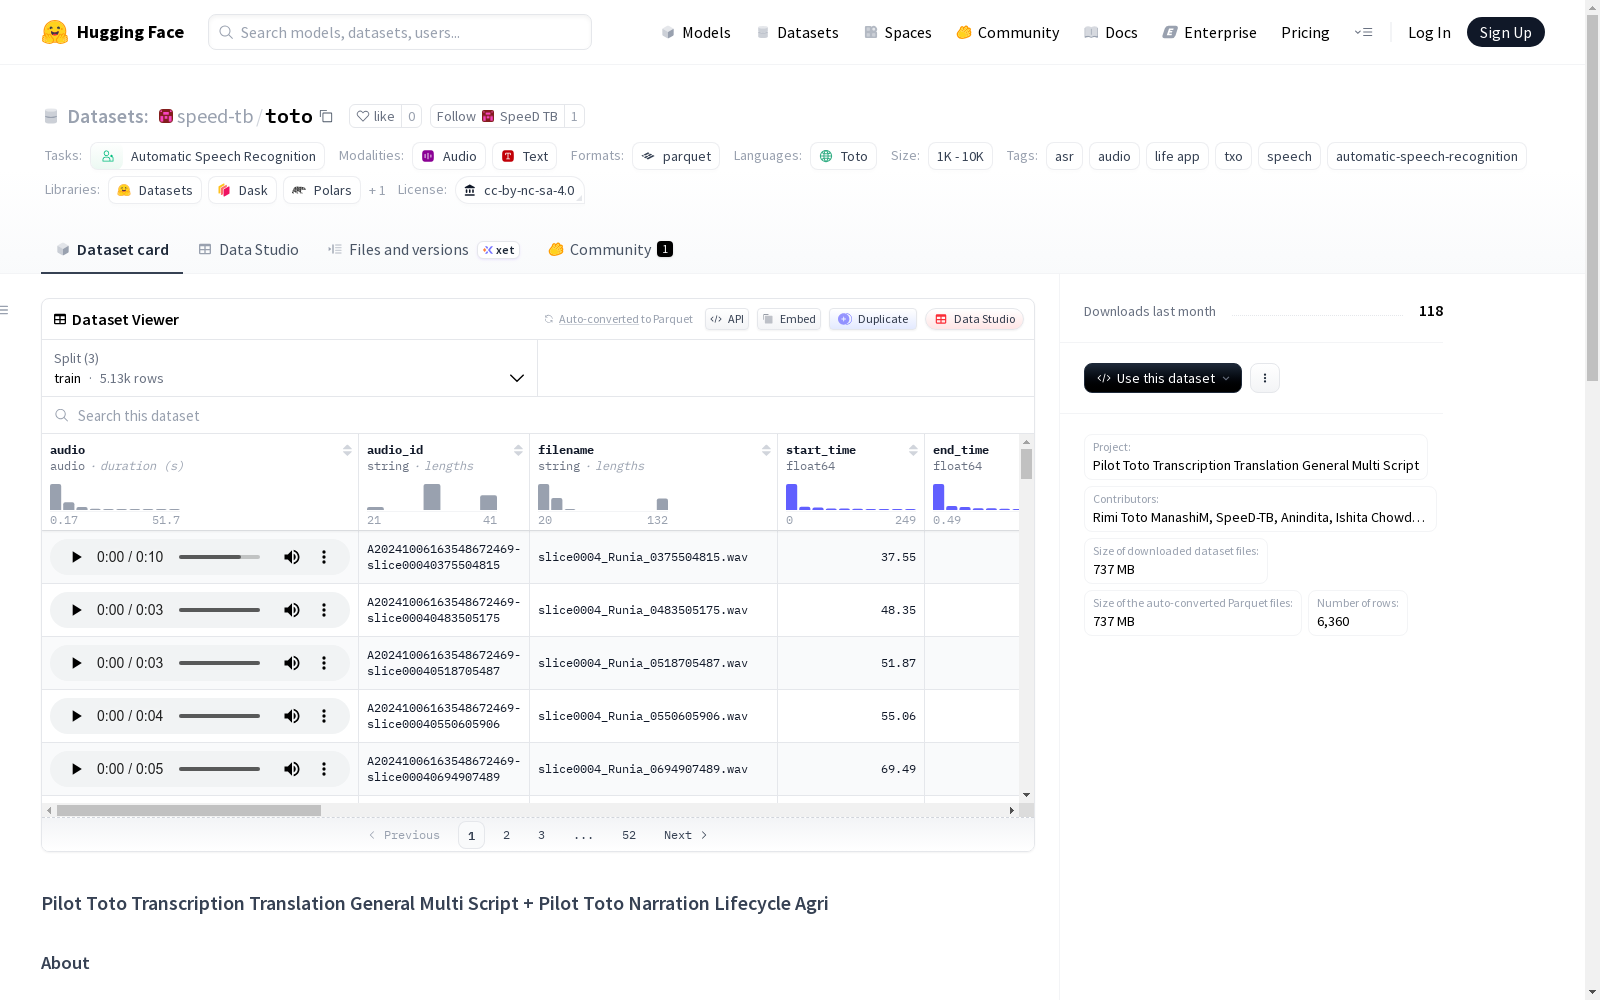Open the Dataset card tab

pyautogui.click(x=112, y=250)
